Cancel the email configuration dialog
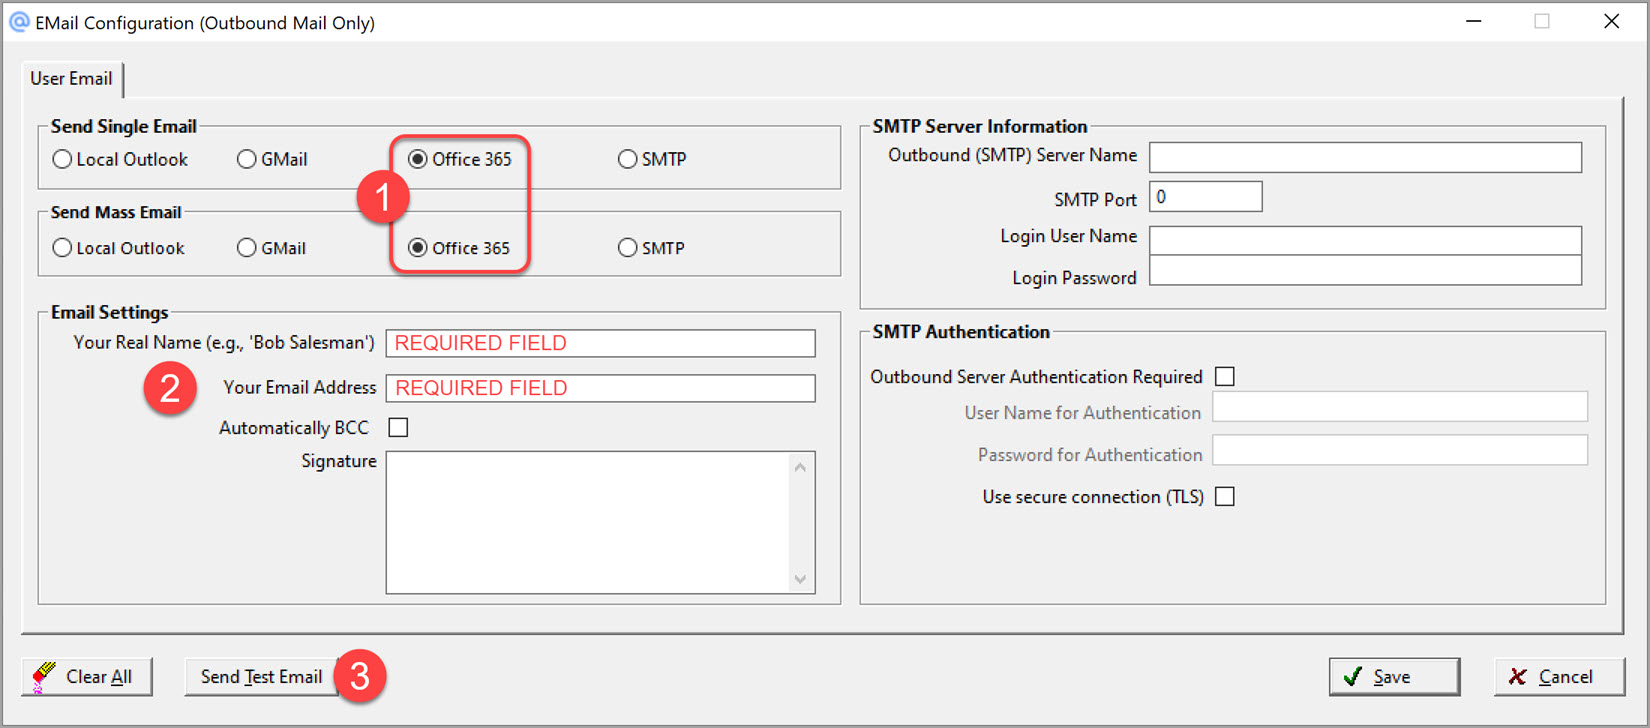Screen dimensions: 1650x728 coord(1558,677)
